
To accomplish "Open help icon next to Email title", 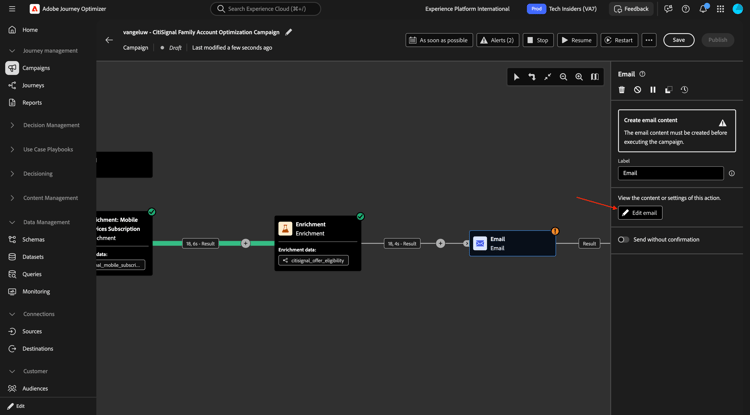I will [x=642, y=74].
